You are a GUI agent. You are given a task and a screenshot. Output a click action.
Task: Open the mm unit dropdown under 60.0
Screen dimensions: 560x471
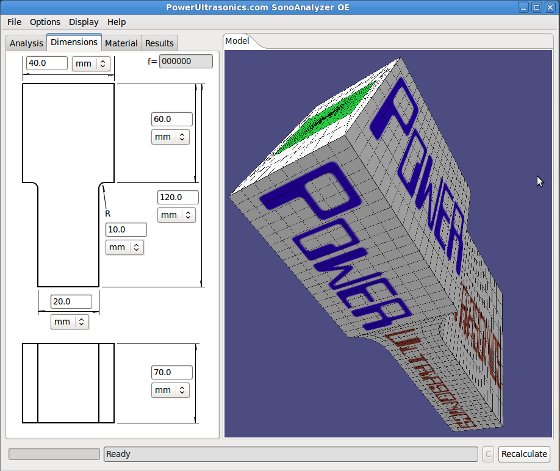(170, 137)
